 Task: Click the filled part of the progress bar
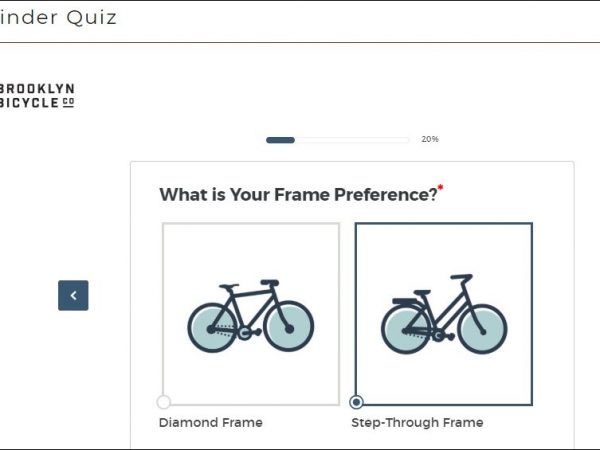pyautogui.click(x=280, y=140)
